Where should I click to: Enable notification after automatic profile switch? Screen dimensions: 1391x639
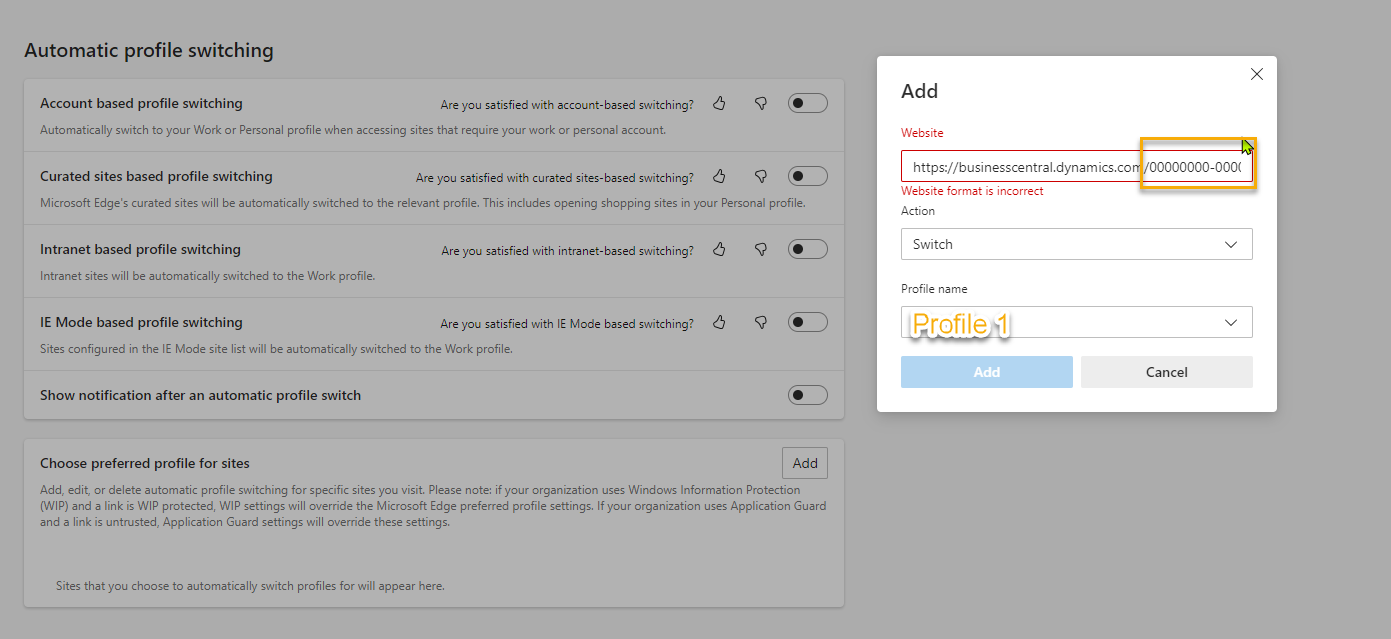click(807, 394)
